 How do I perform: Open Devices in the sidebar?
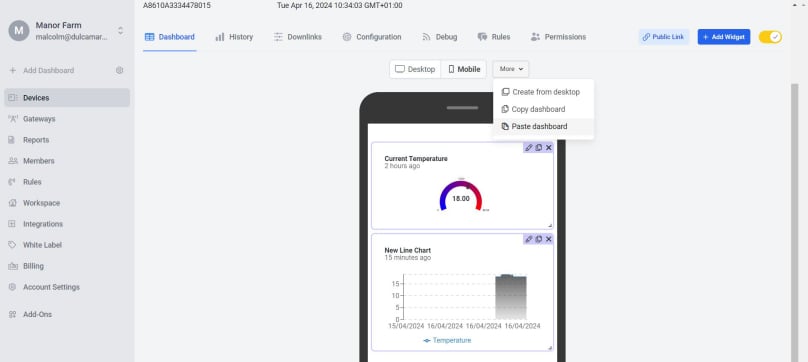pyautogui.click(x=67, y=98)
